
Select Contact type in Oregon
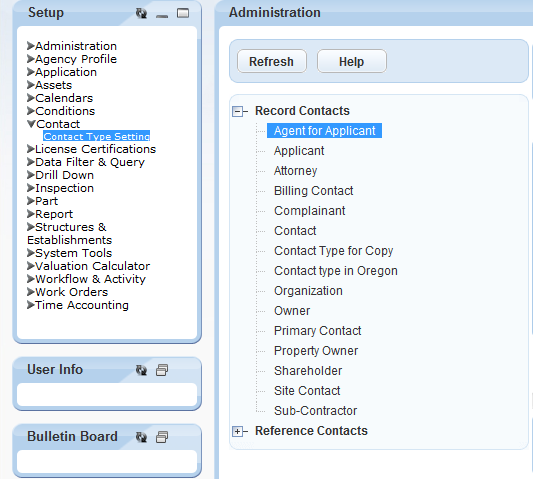point(336,271)
